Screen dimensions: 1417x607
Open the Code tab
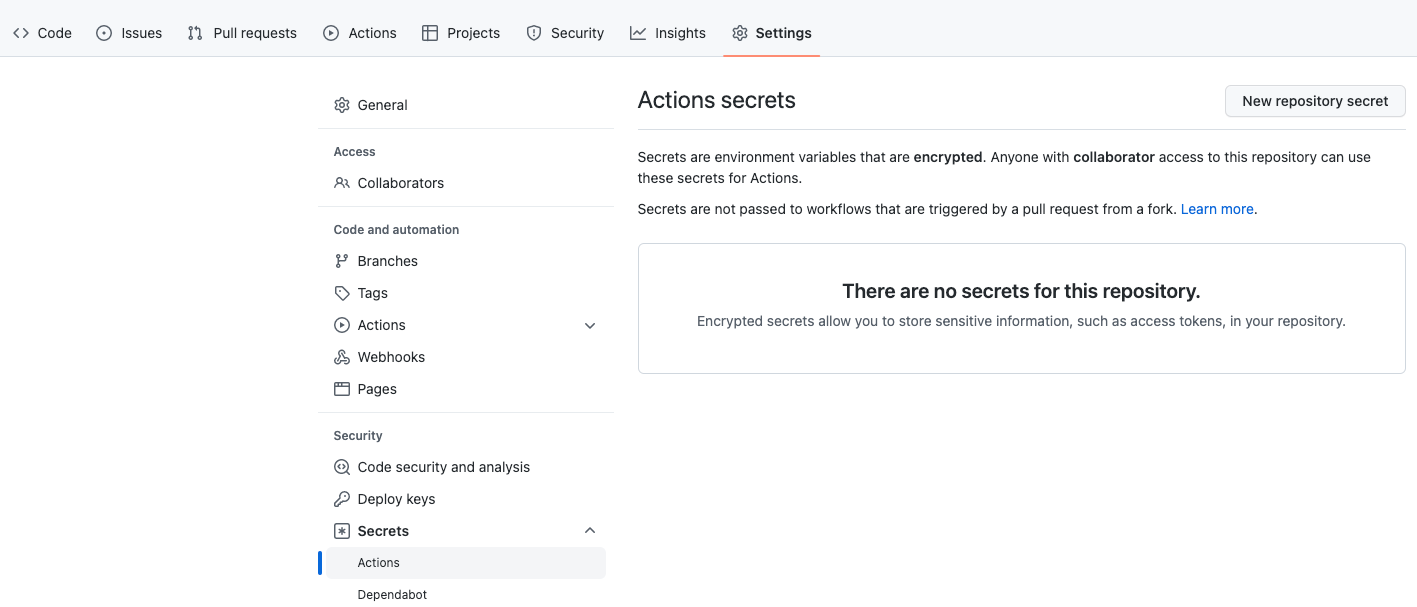[42, 33]
